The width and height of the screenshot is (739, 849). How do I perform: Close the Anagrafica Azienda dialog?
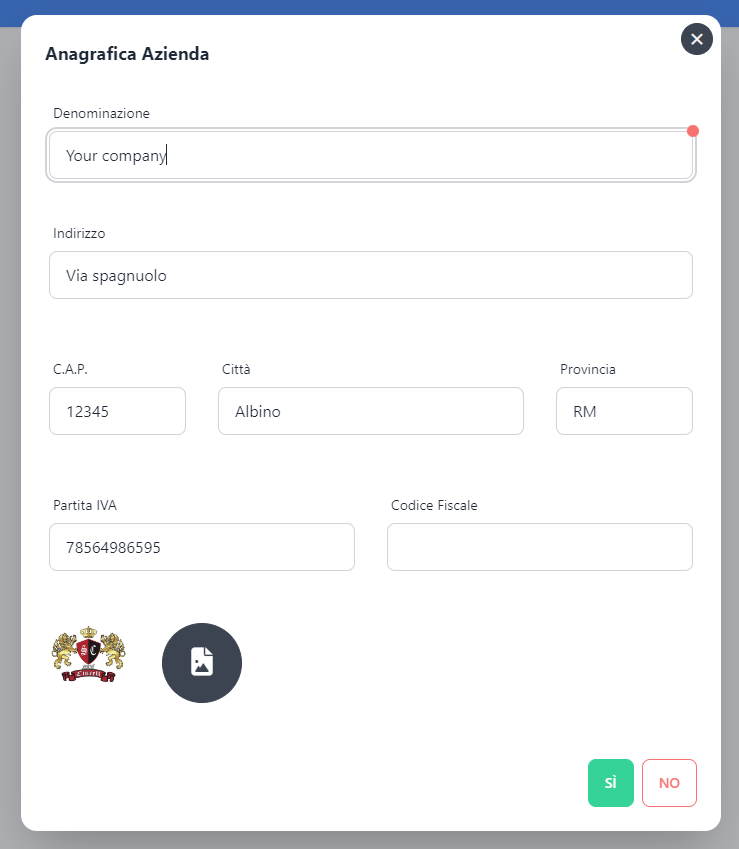tap(697, 39)
